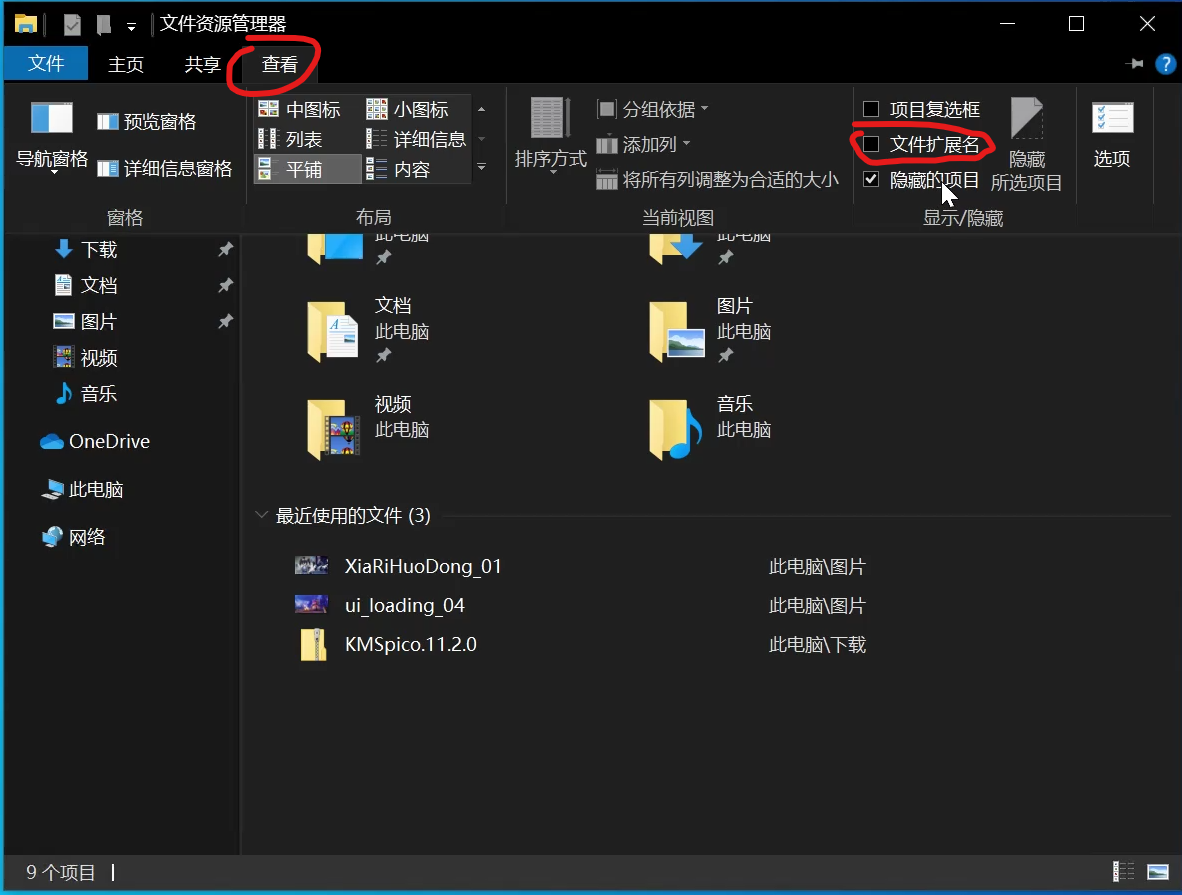The height and width of the screenshot is (895, 1182).
Task: Open the 选项 button
Action: tap(1113, 136)
